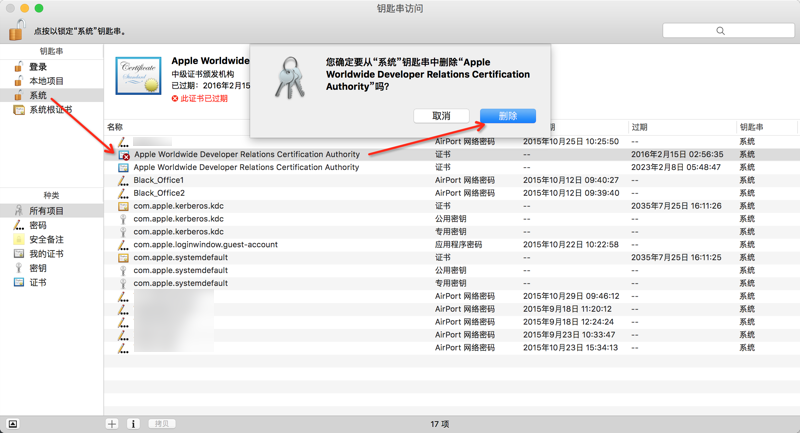
Task: Filter by the 密钥 category
Action: coord(38,268)
